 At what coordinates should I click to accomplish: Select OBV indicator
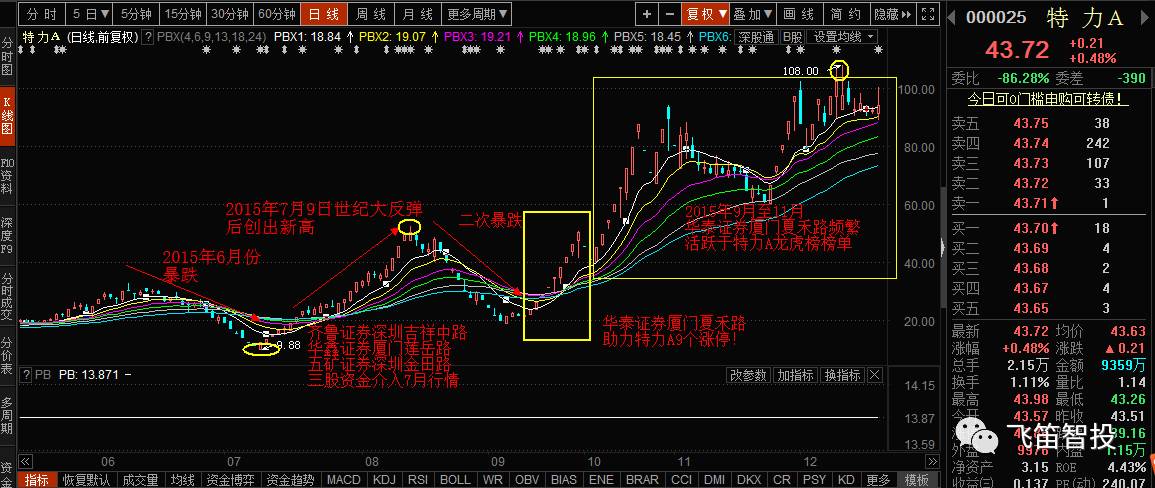tap(527, 480)
